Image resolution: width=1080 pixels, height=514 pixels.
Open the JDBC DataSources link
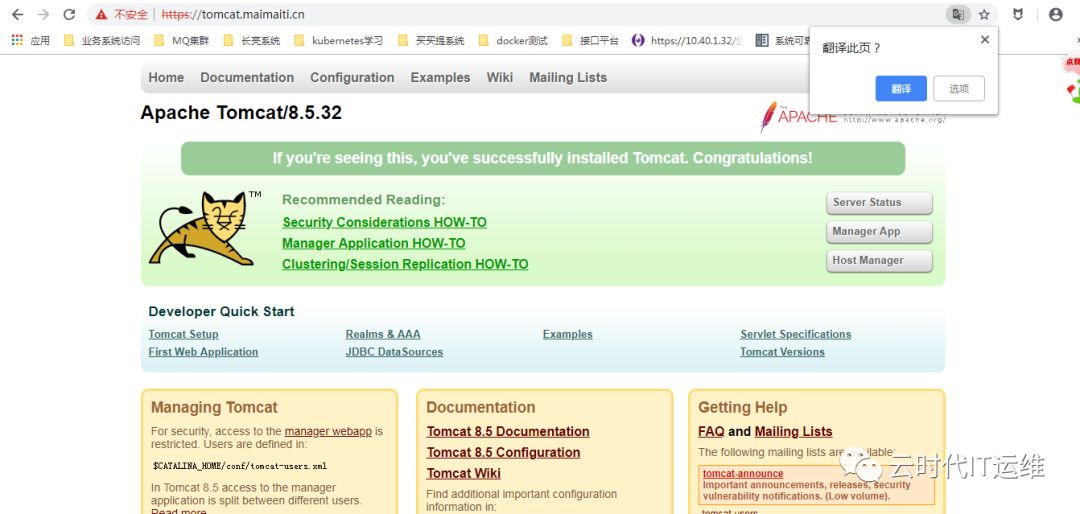coord(394,352)
